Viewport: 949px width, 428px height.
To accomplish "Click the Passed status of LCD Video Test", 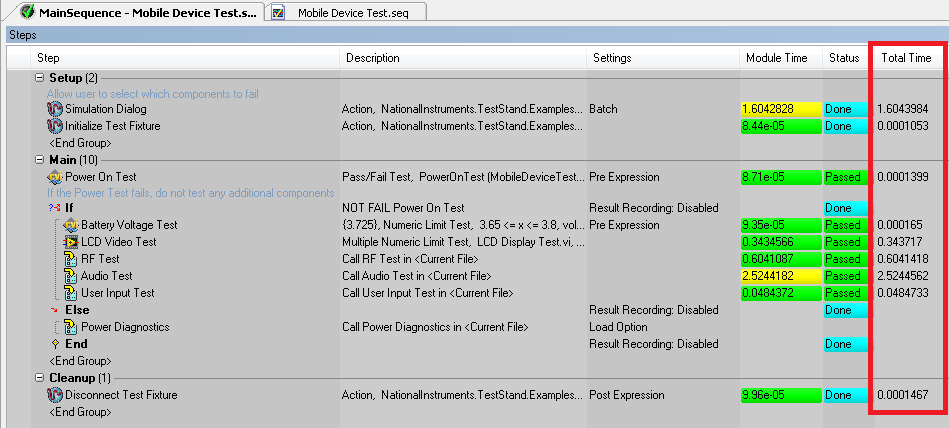I will tap(843, 242).
